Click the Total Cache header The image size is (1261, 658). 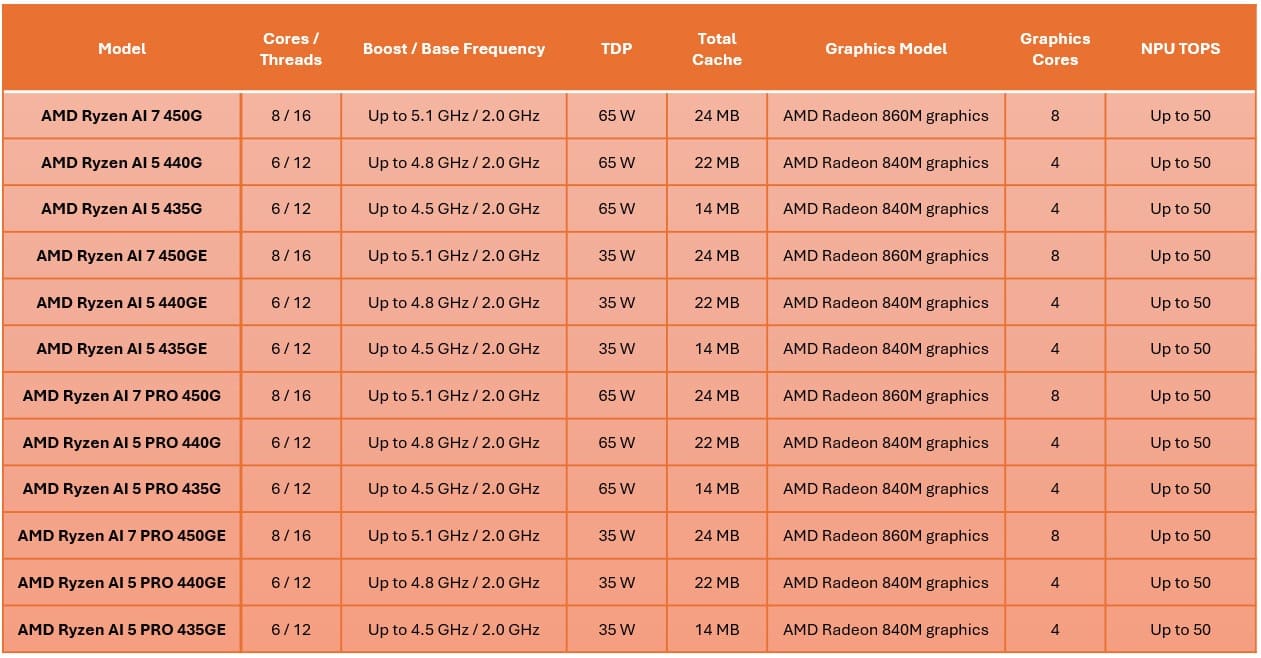tap(716, 49)
